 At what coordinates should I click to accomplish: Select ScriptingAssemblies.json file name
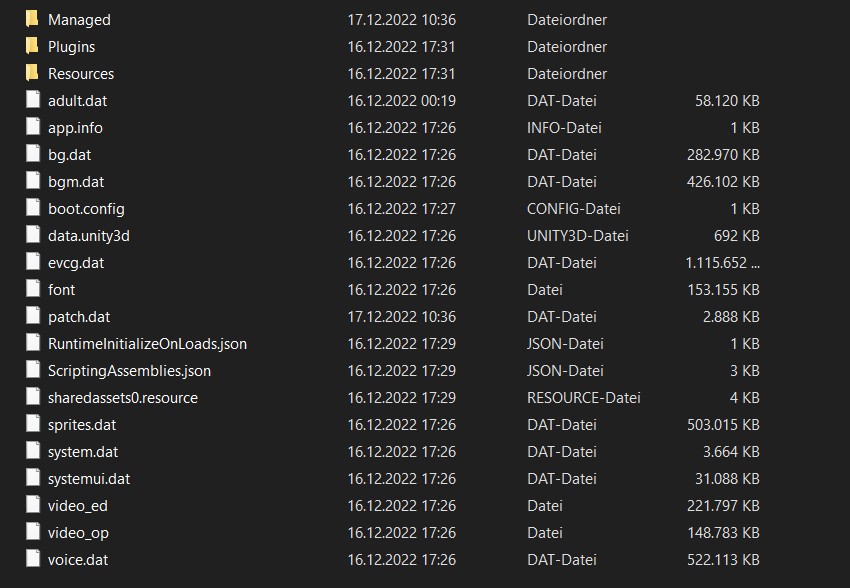click(129, 370)
